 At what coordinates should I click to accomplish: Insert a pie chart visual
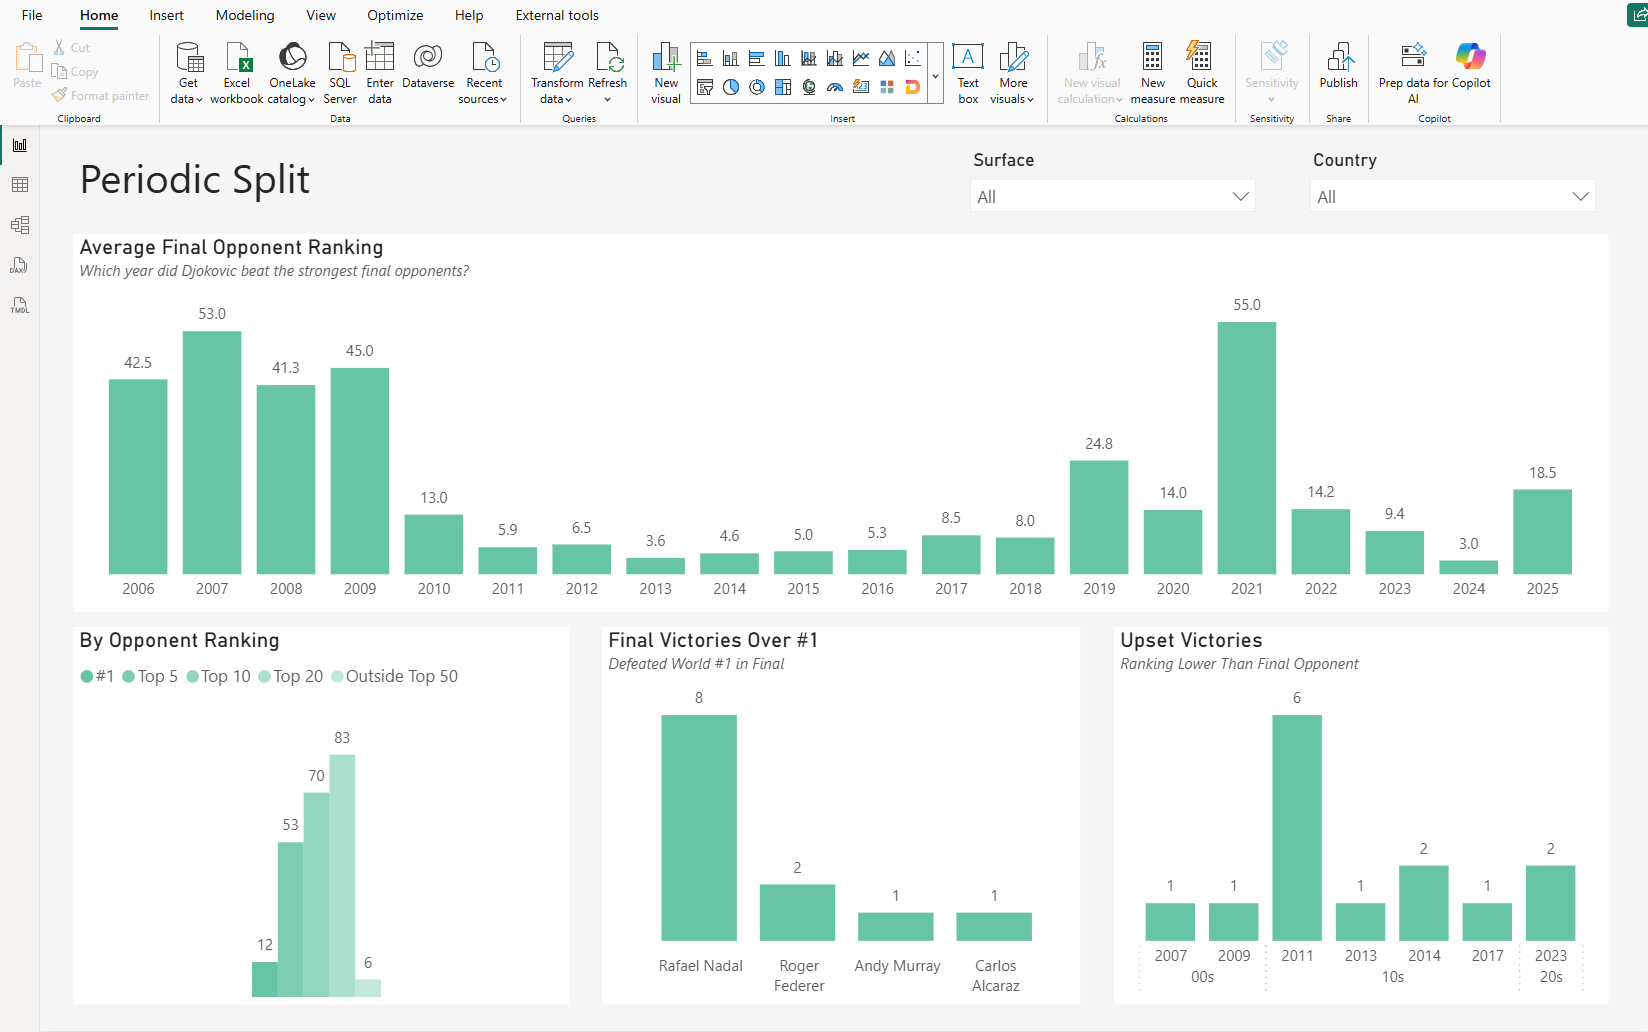point(731,87)
